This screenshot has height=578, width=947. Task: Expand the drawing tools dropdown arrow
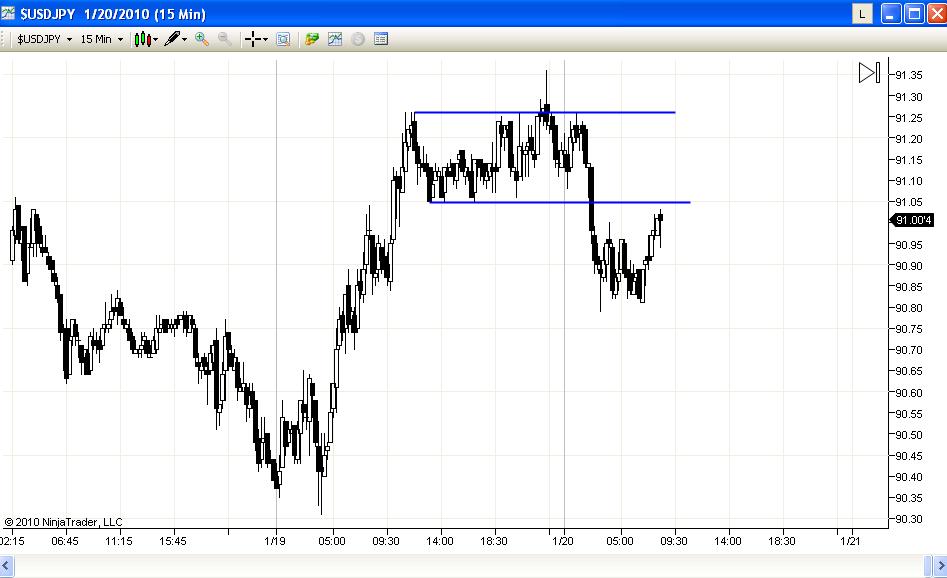coord(185,40)
